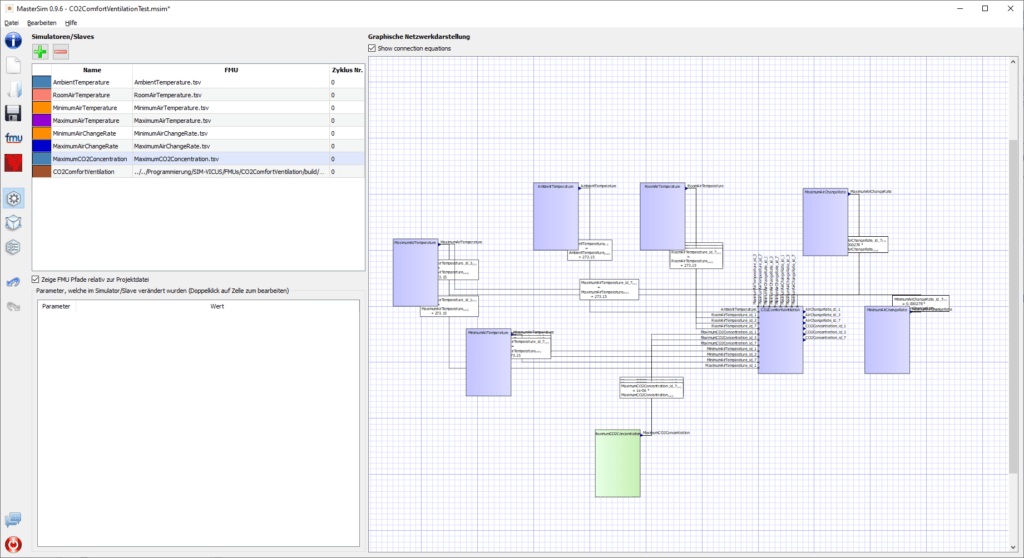This screenshot has width=1024, height=558.
Task: Click the MaximumAirTemperature purple color swatch
Action: coord(42,121)
